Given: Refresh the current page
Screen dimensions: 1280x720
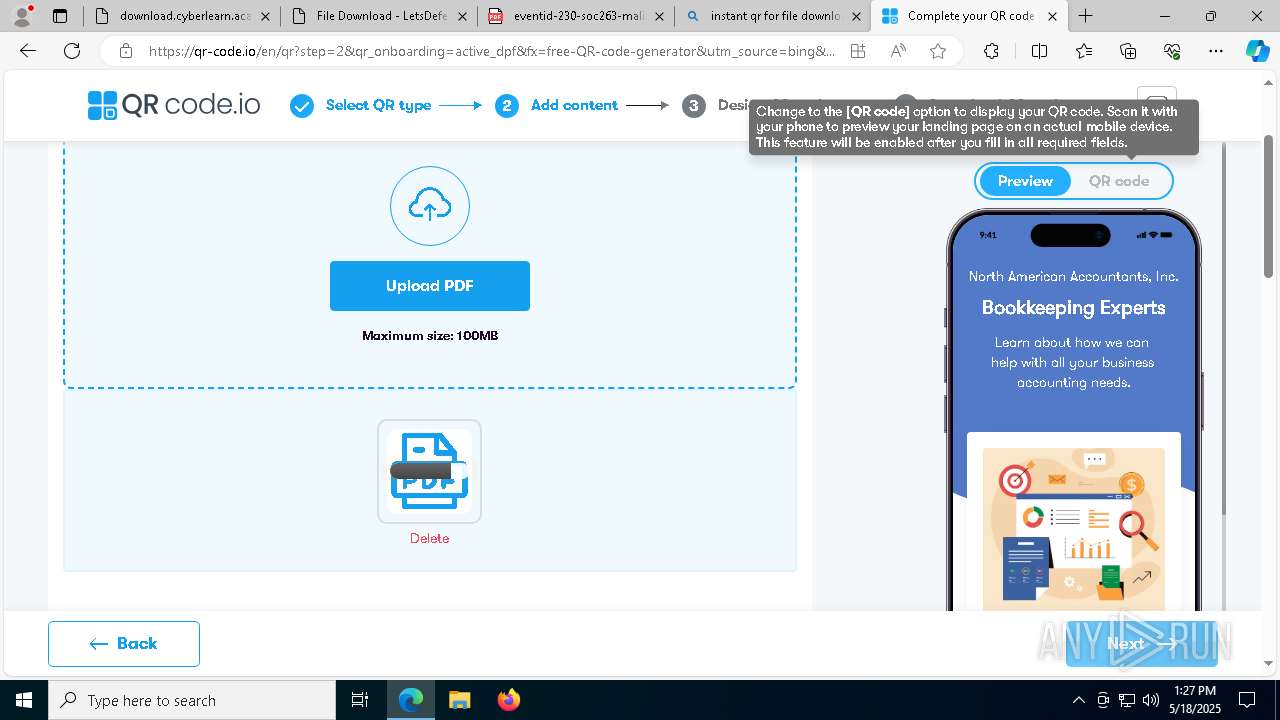Looking at the screenshot, I should (72, 52).
